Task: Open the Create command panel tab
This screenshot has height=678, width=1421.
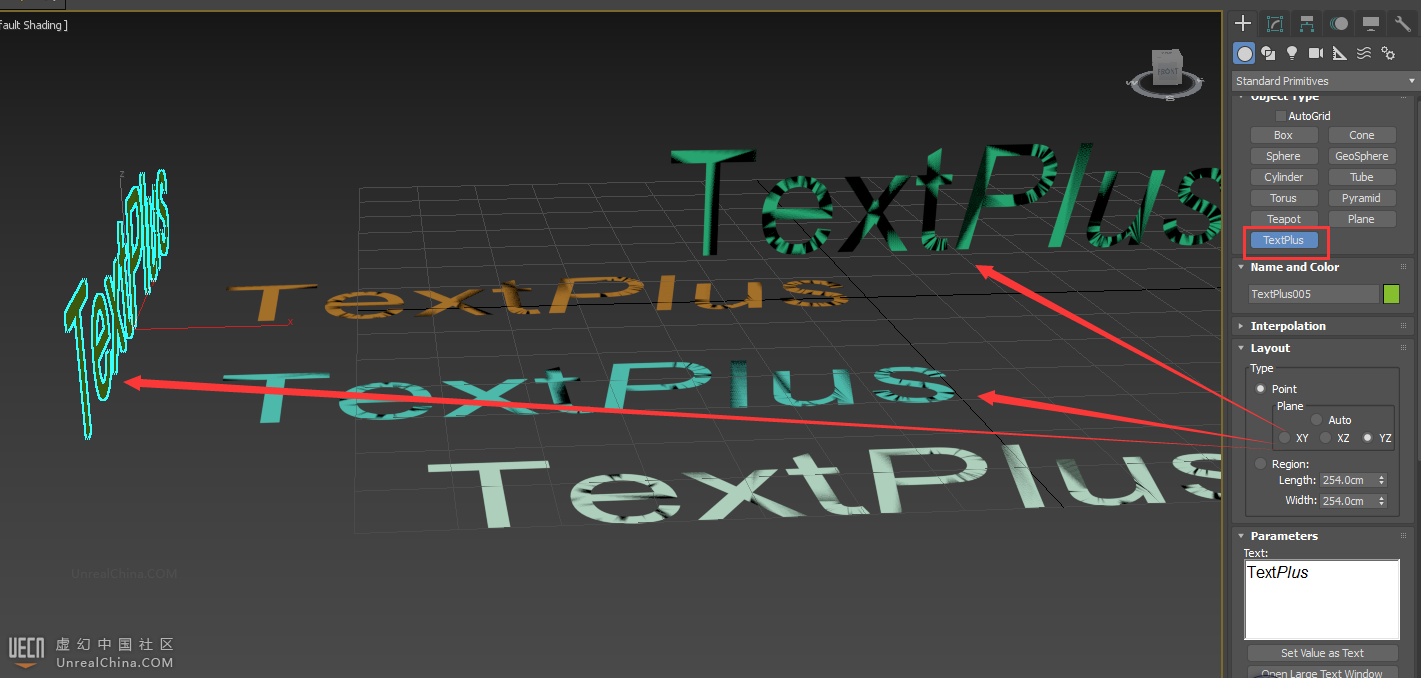Action: coord(1243,23)
